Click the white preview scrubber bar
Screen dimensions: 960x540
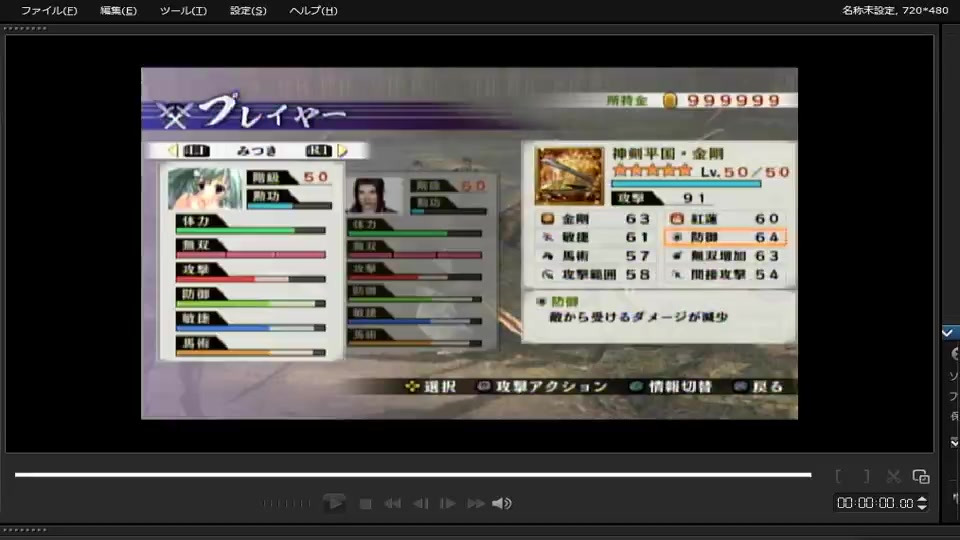(413, 474)
